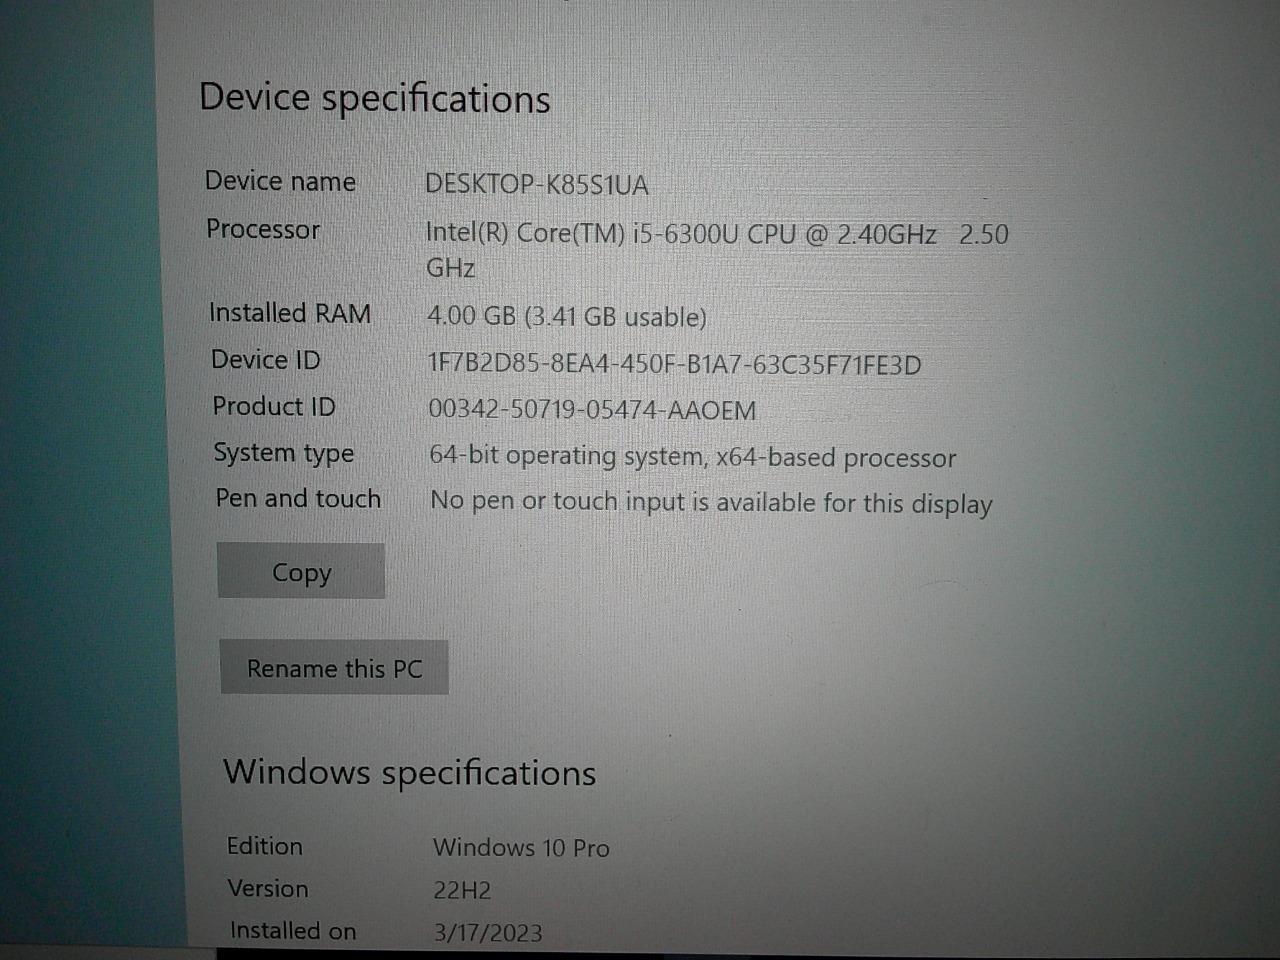
Task: Click the Windows specifications heading
Action: tap(409, 772)
